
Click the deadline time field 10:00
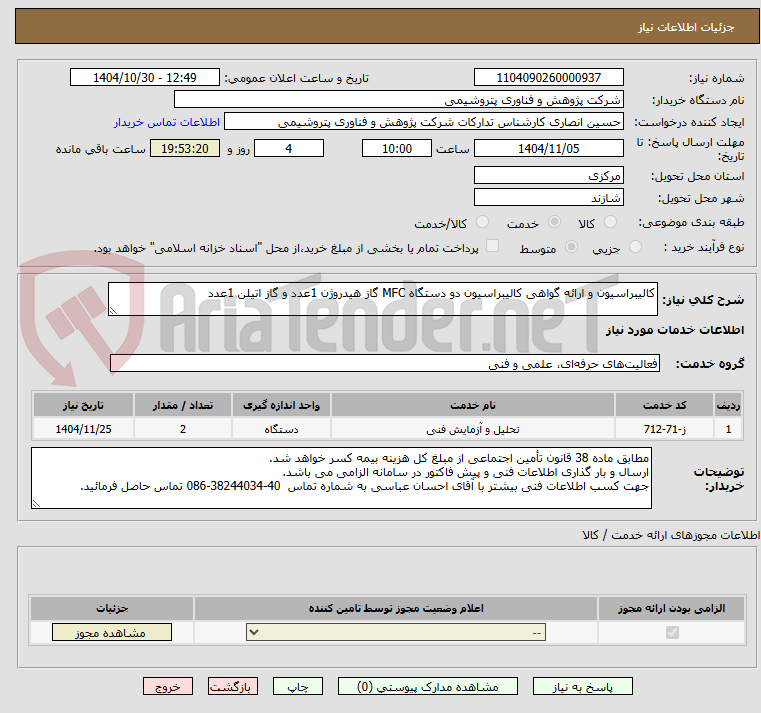[x=397, y=149]
